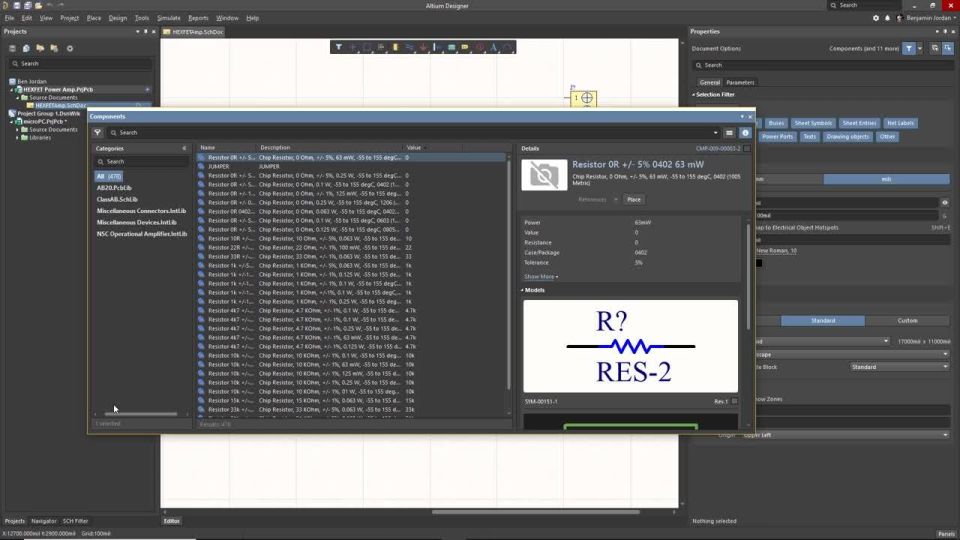Collapse the Selection Filter section
This screenshot has height=540, width=960.
pos(694,95)
